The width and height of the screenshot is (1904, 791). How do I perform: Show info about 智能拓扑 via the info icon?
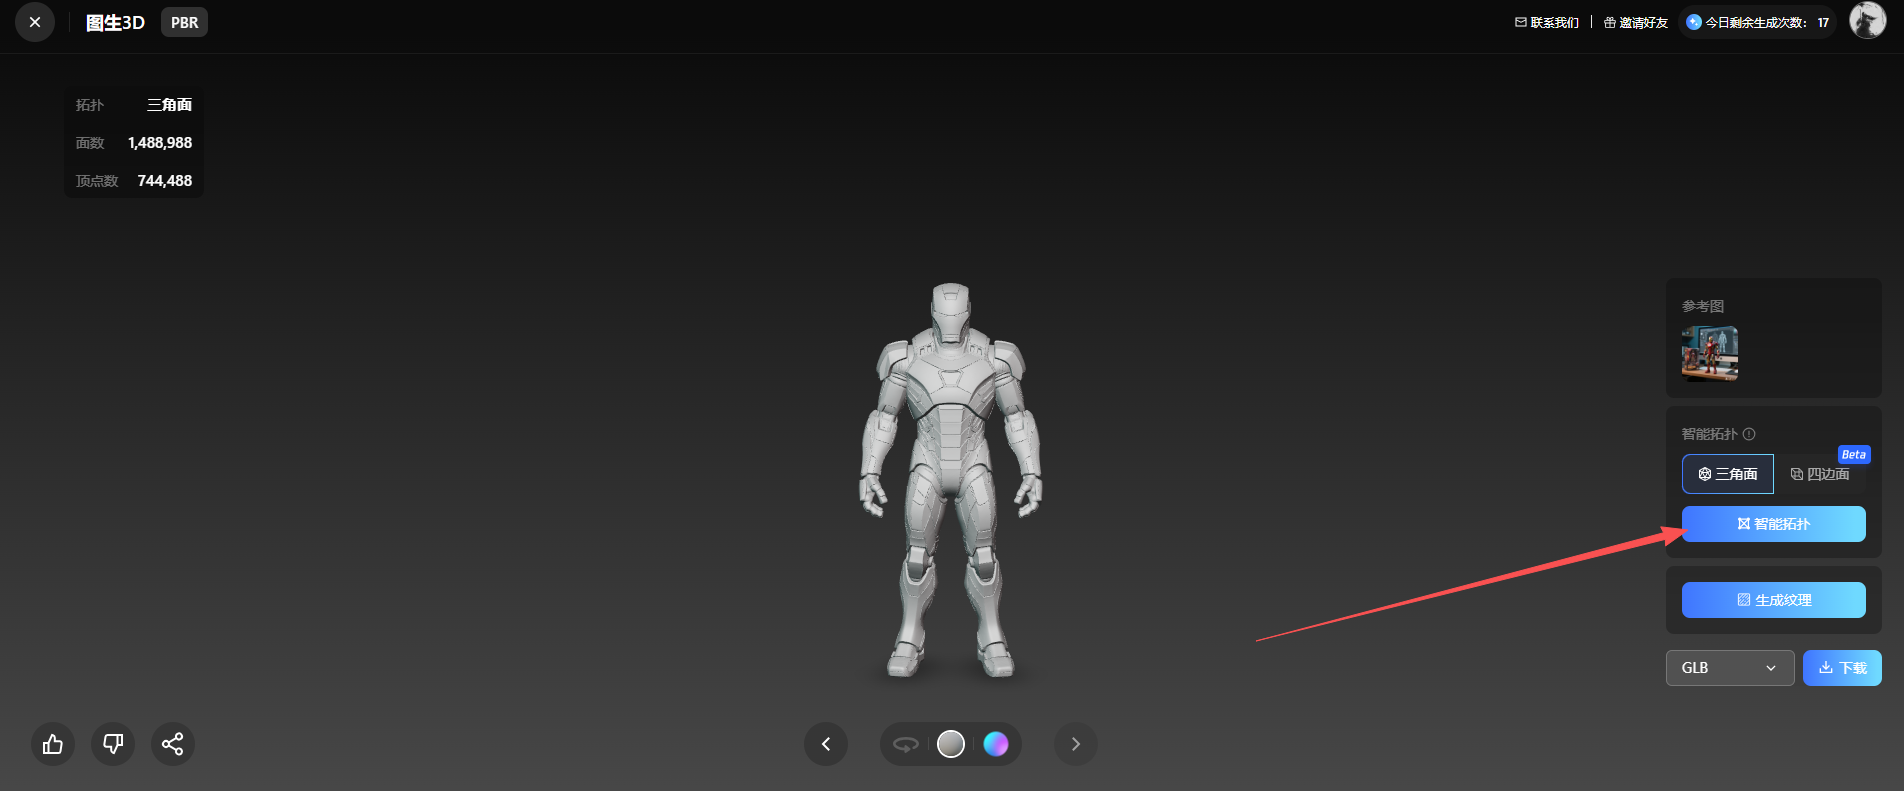pos(1749,434)
